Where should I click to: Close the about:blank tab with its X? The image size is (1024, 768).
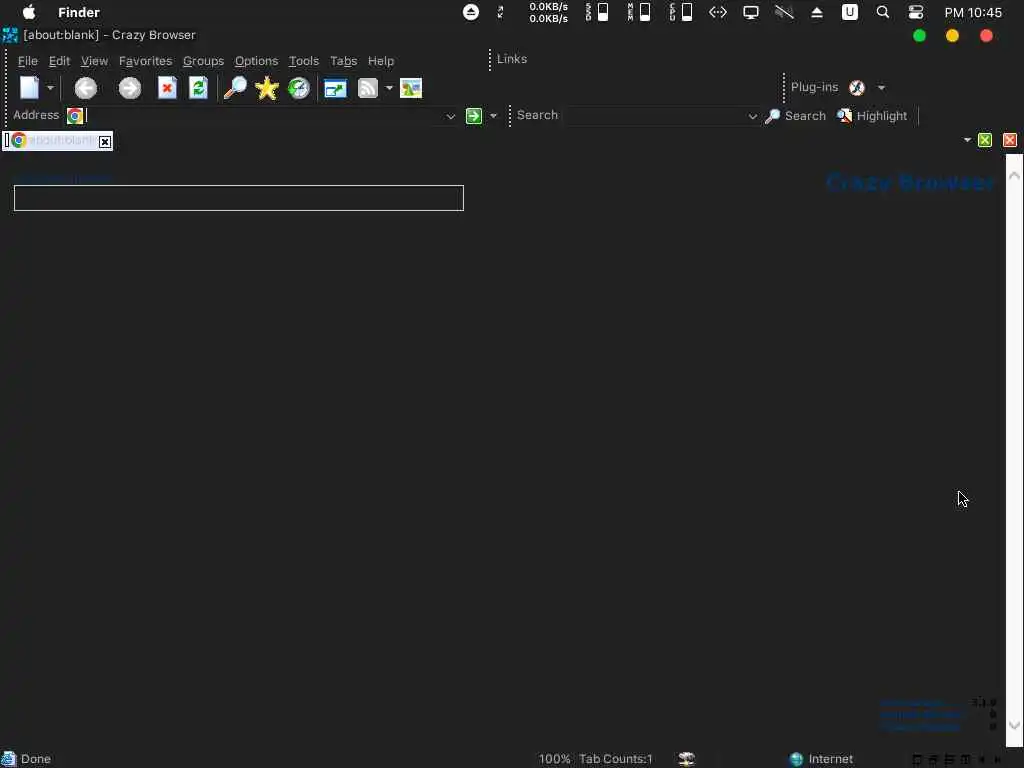tap(104, 141)
